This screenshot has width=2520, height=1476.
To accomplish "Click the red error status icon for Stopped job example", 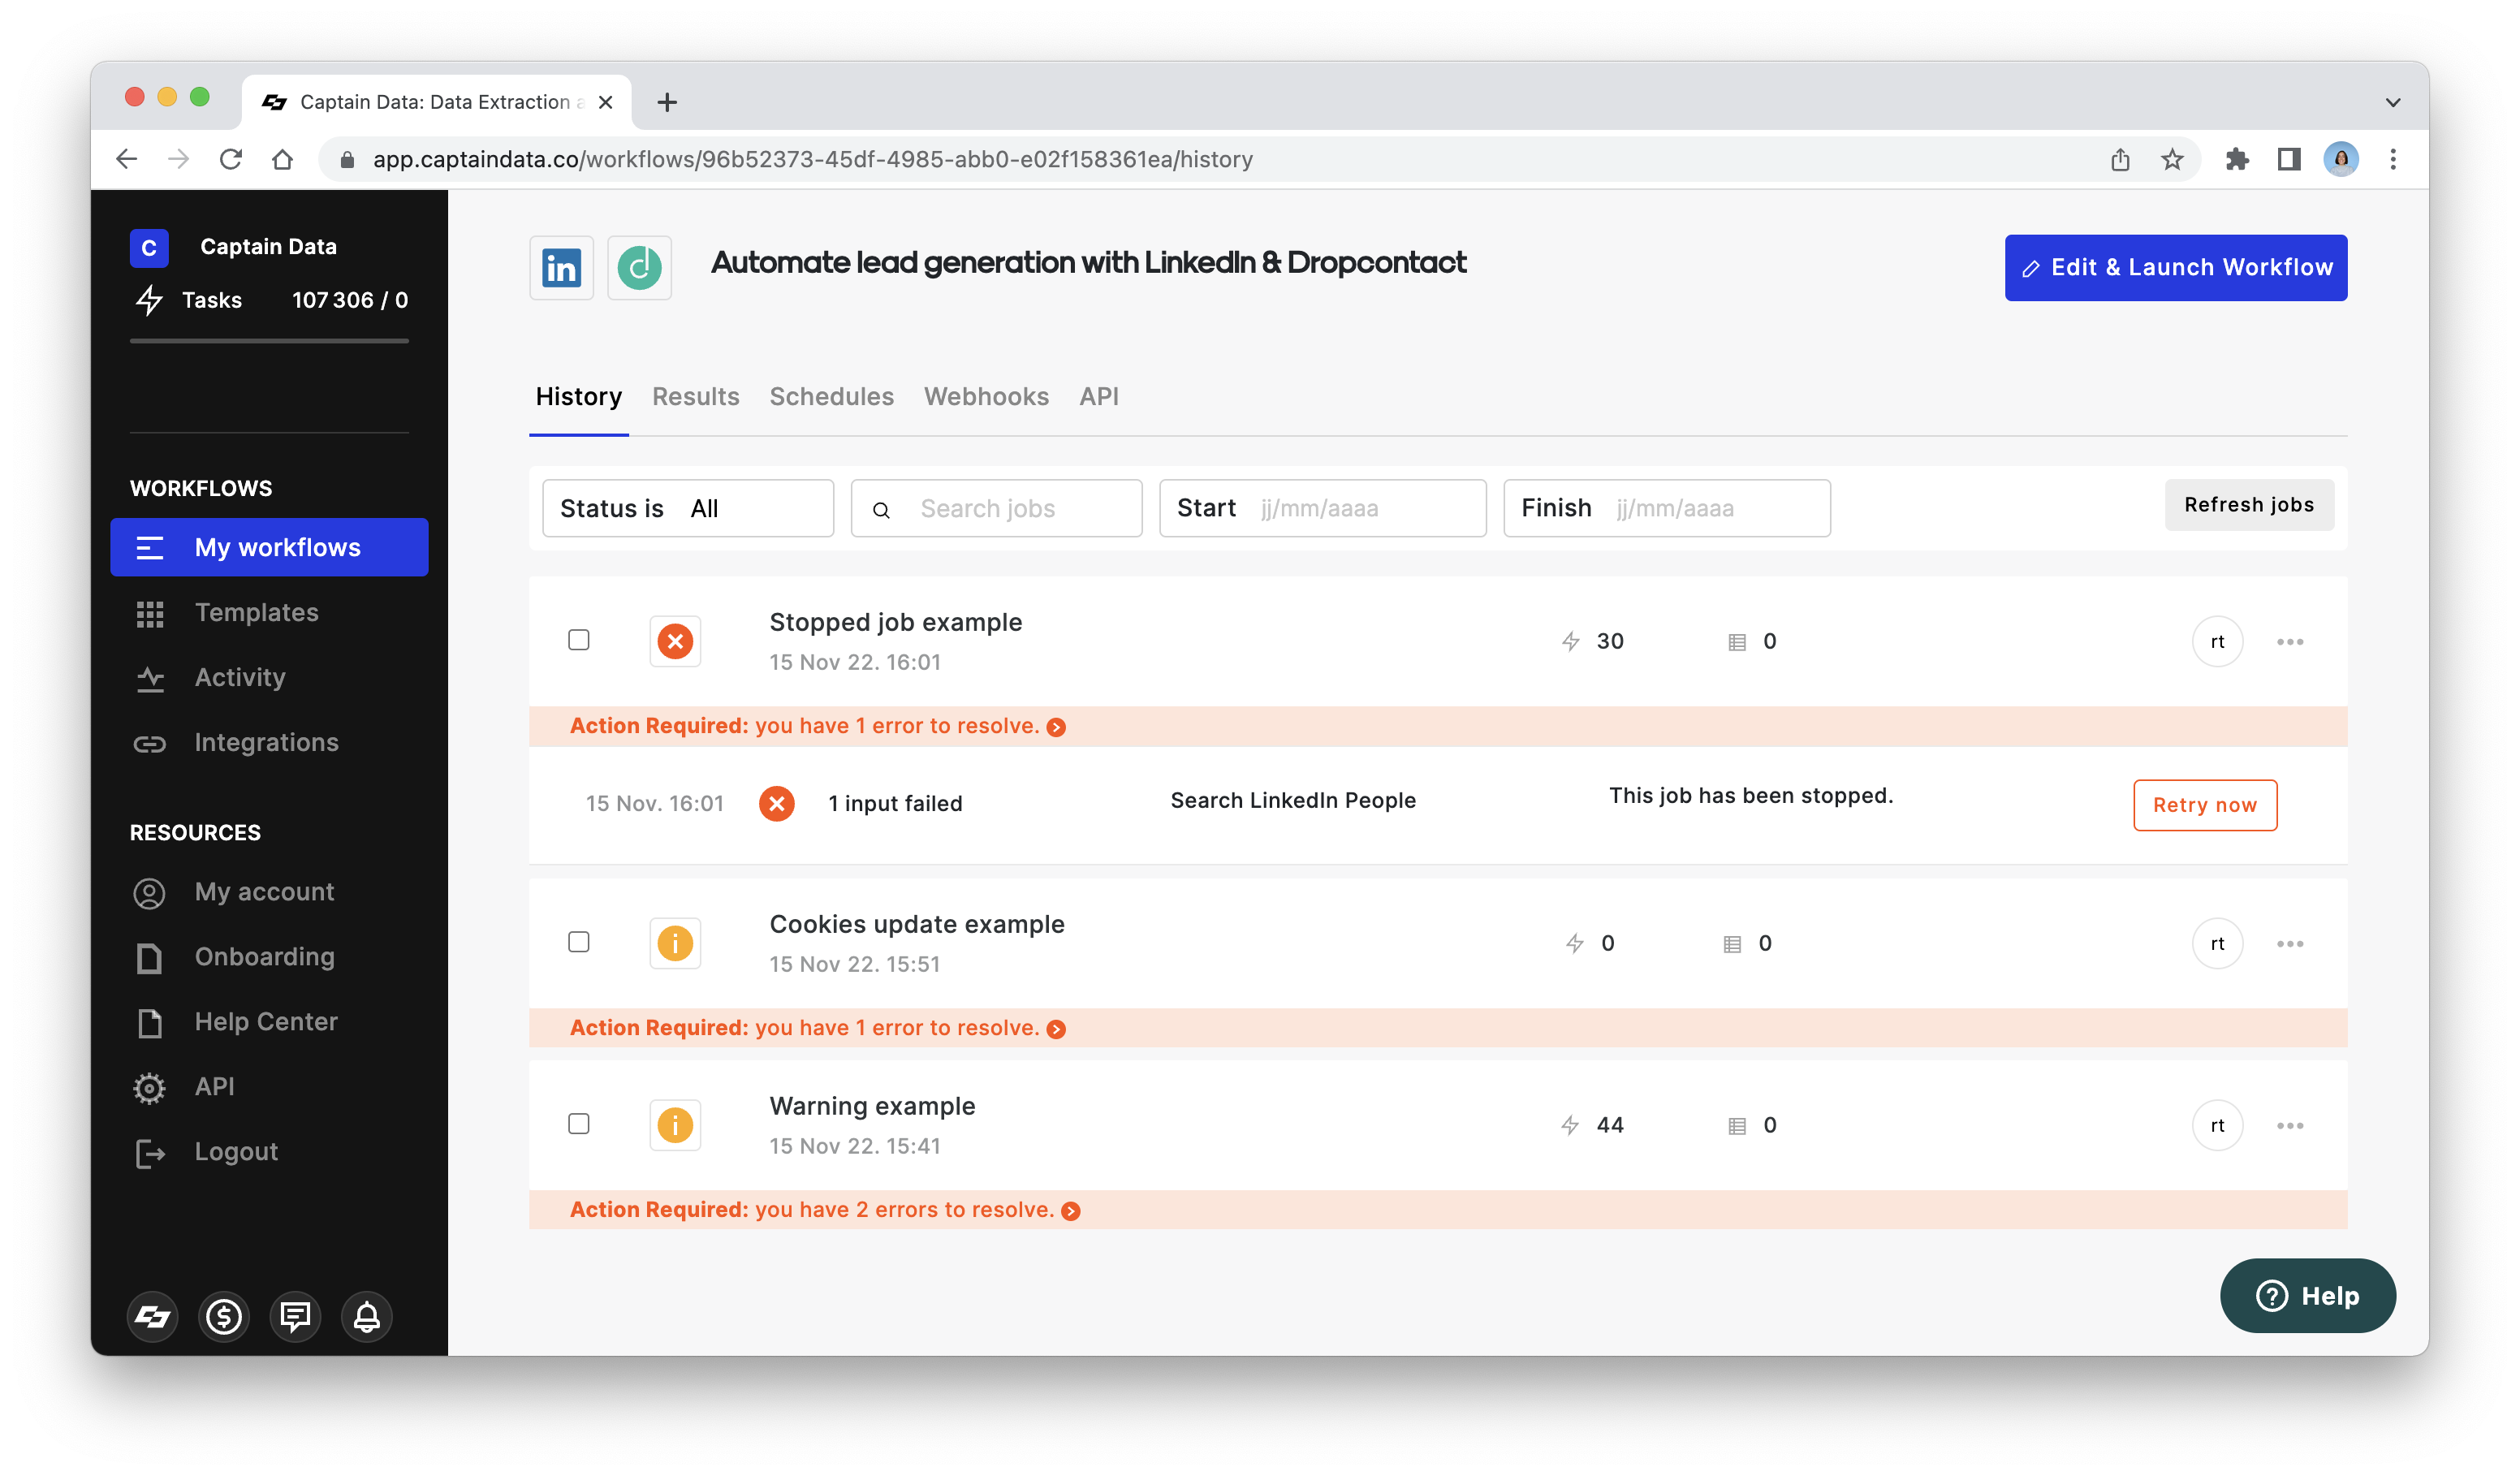I will [x=675, y=641].
